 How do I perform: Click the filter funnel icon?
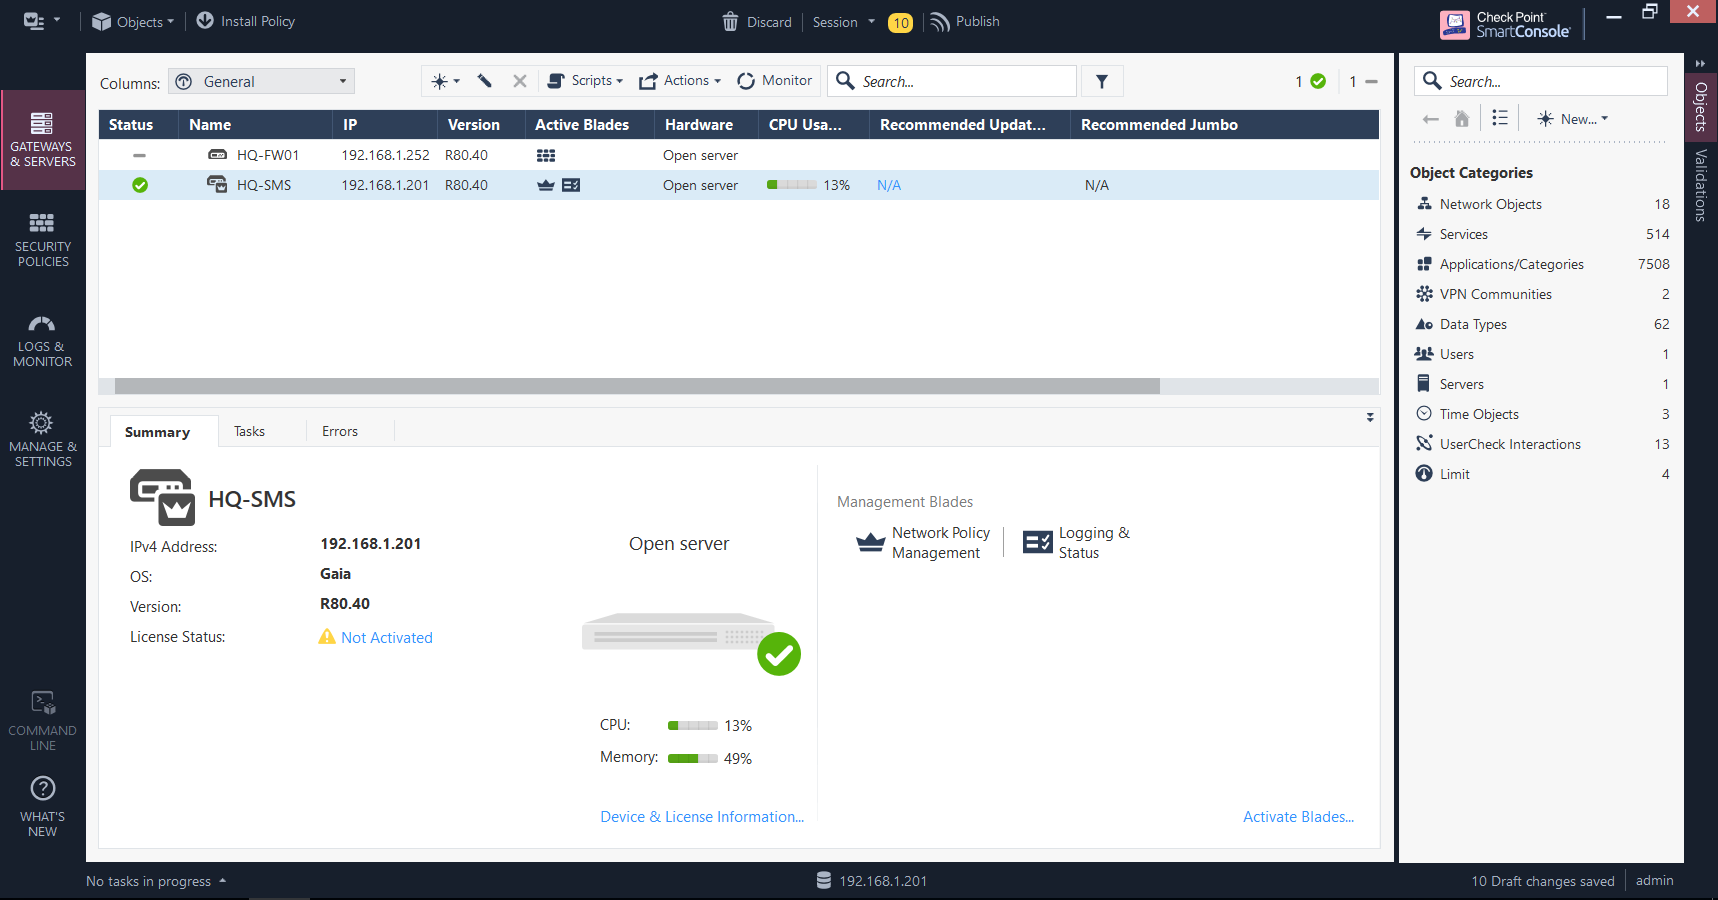coord(1102,82)
